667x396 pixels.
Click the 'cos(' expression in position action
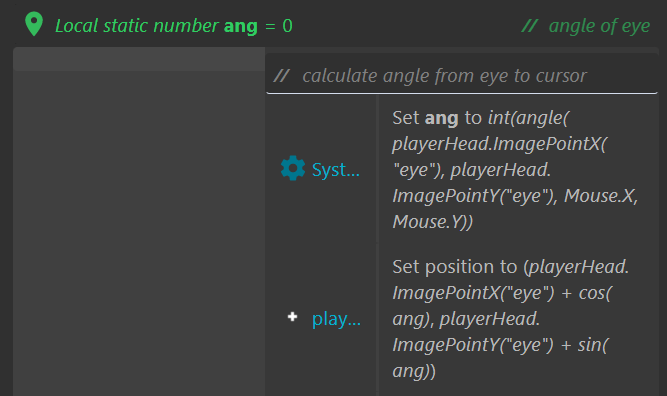pyautogui.click(x=595, y=293)
